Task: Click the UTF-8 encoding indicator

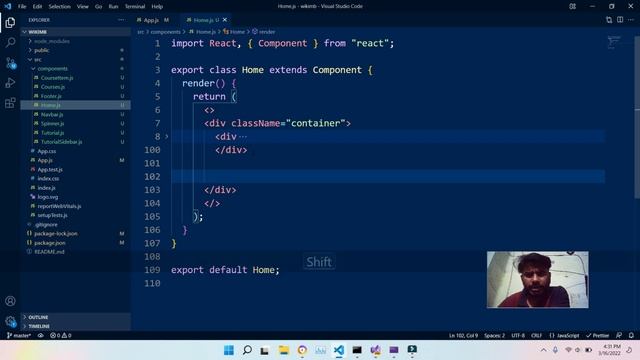Action: coord(518,336)
